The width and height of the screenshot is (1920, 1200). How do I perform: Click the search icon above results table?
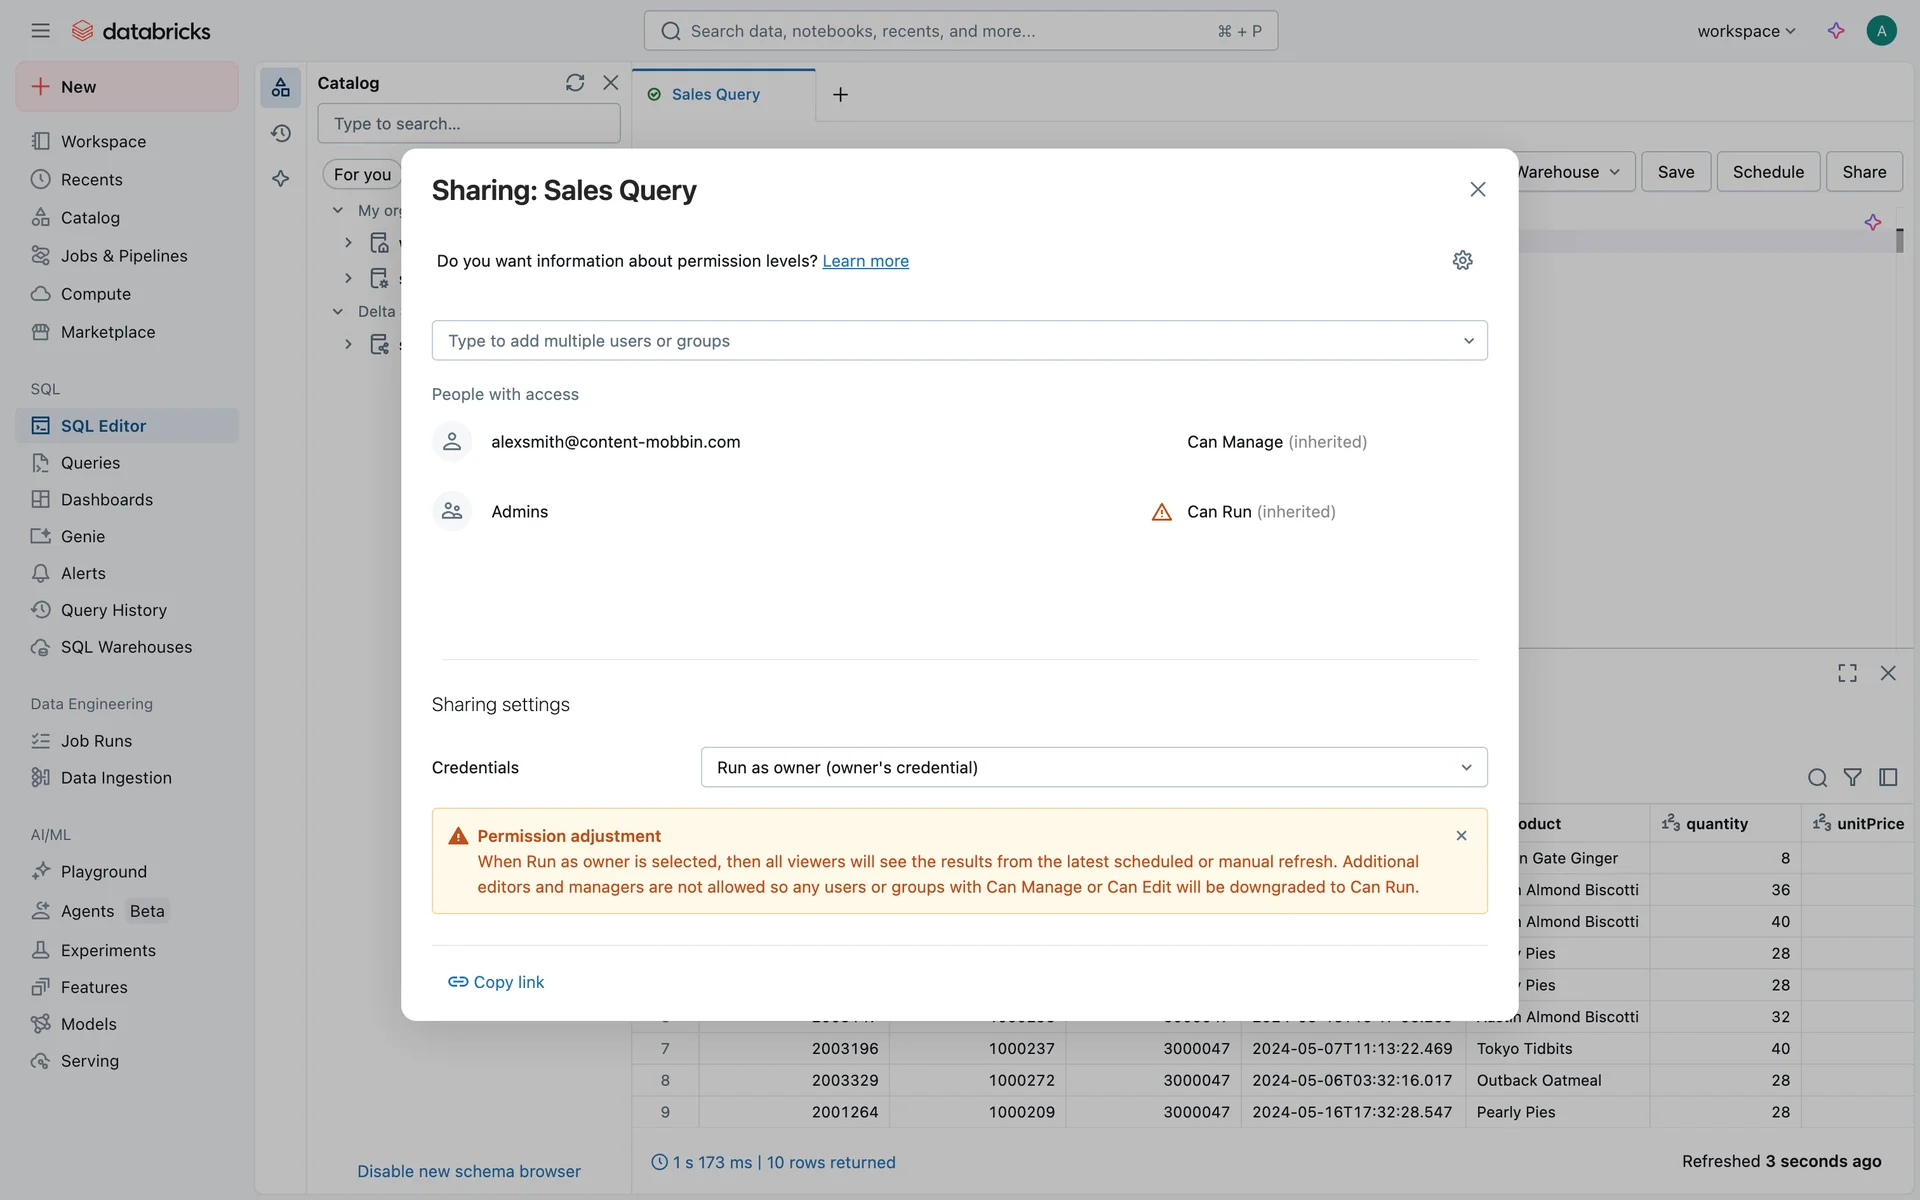(x=1817, y=777)
